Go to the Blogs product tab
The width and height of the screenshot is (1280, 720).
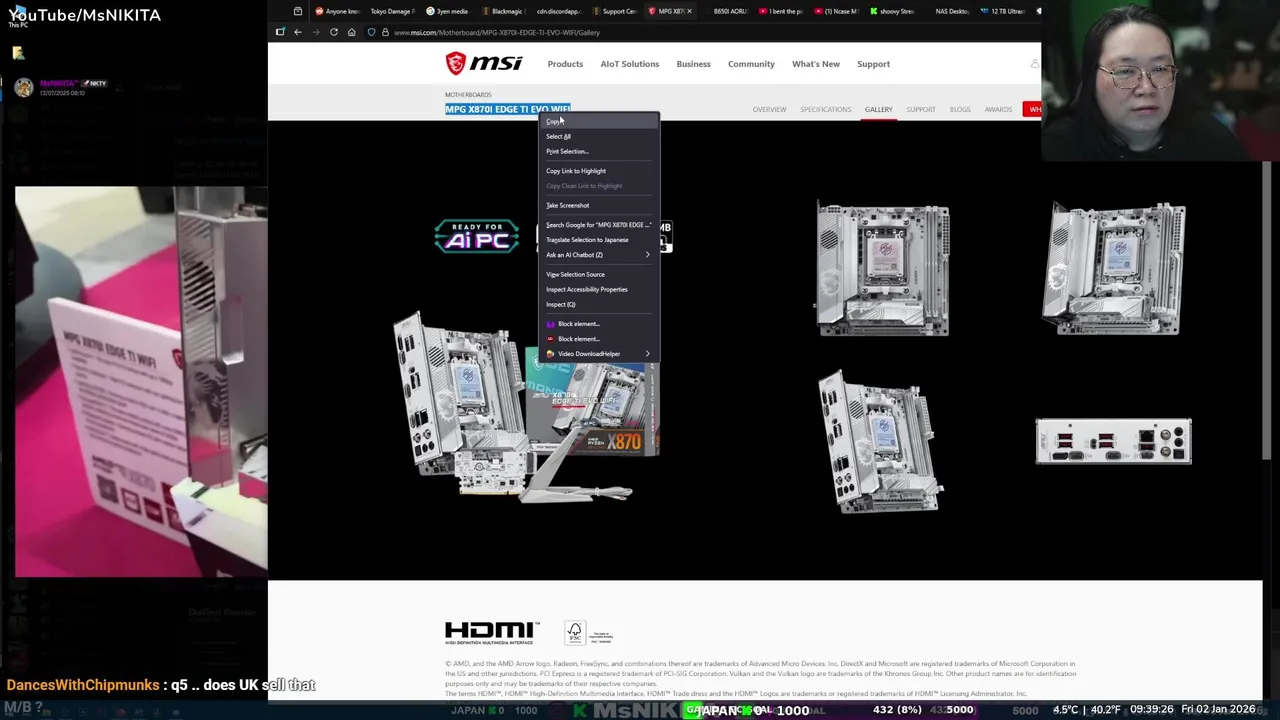(960, 109)
